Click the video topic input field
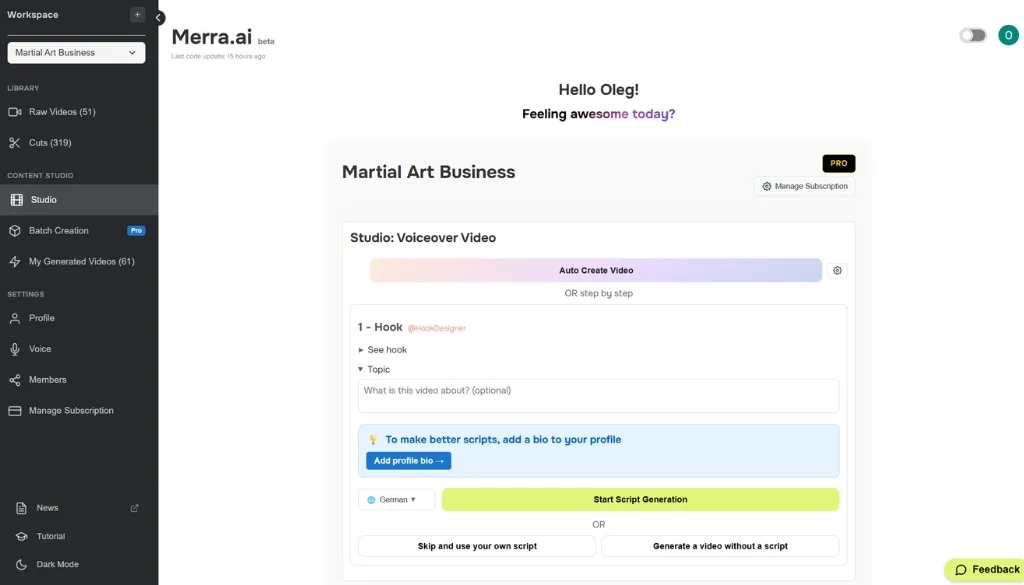 (x=598, y=396)
